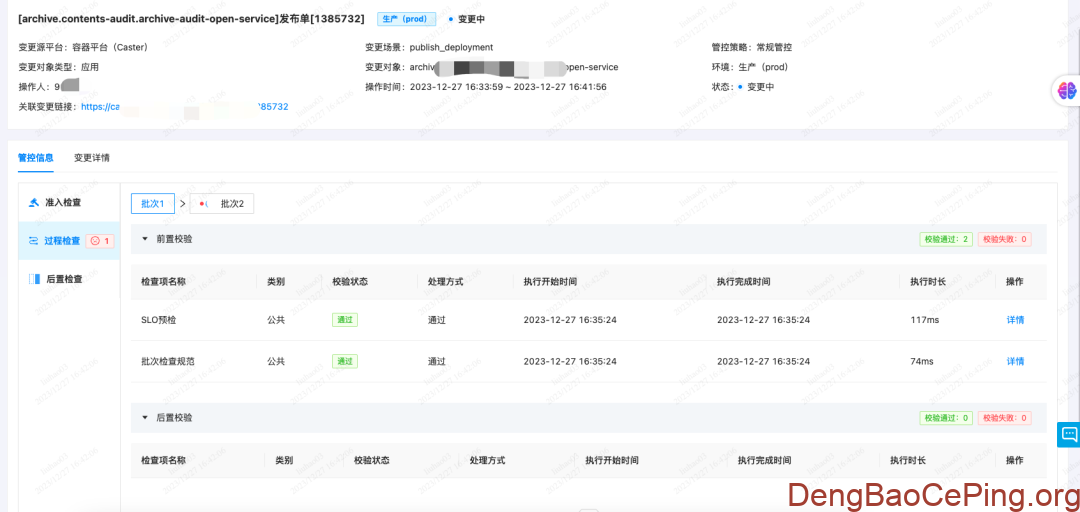Image resolution: width=1080 pixels, height=512 pixels.
Task: Click the 生产 (prod) environment tag in header
Action: pos(406,19)
